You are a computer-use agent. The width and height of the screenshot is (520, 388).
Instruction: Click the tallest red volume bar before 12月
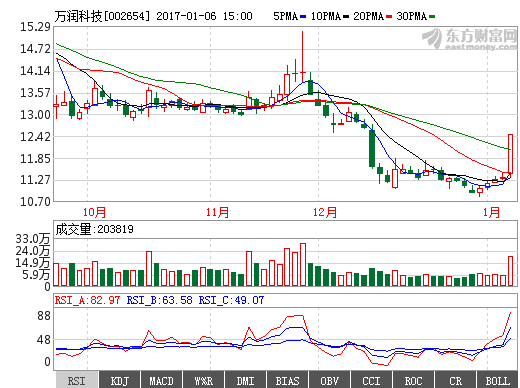[x=303, y=265]
